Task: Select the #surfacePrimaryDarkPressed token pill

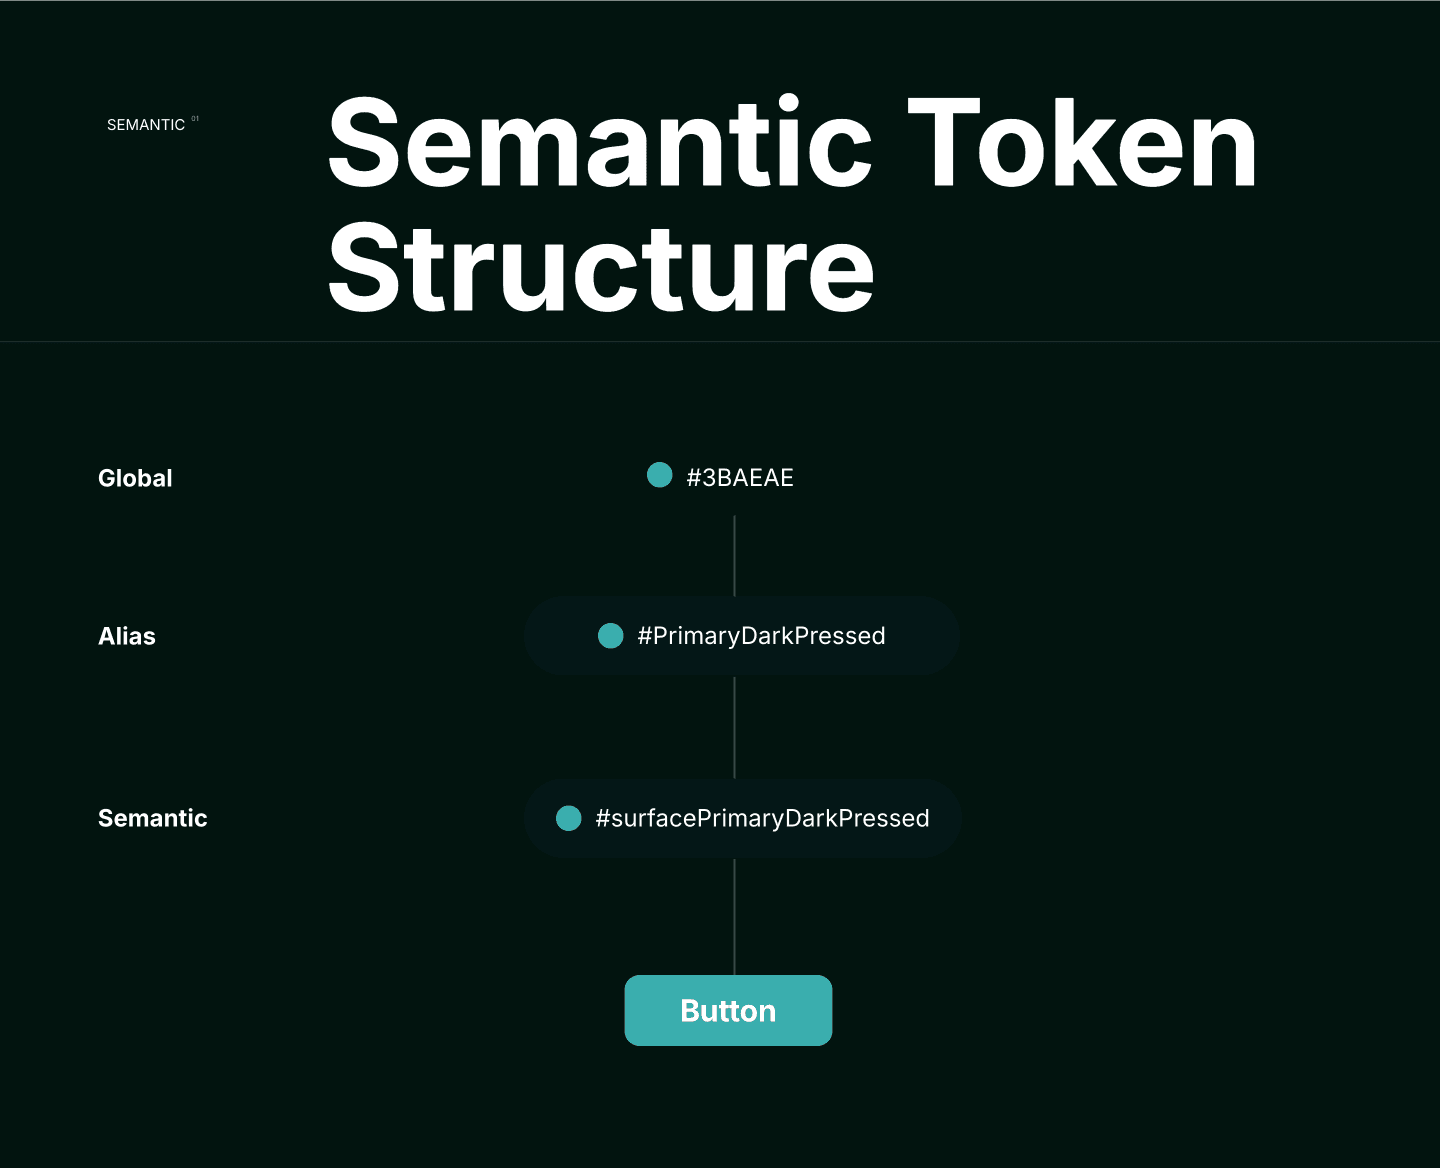Action: pos(743,818)
